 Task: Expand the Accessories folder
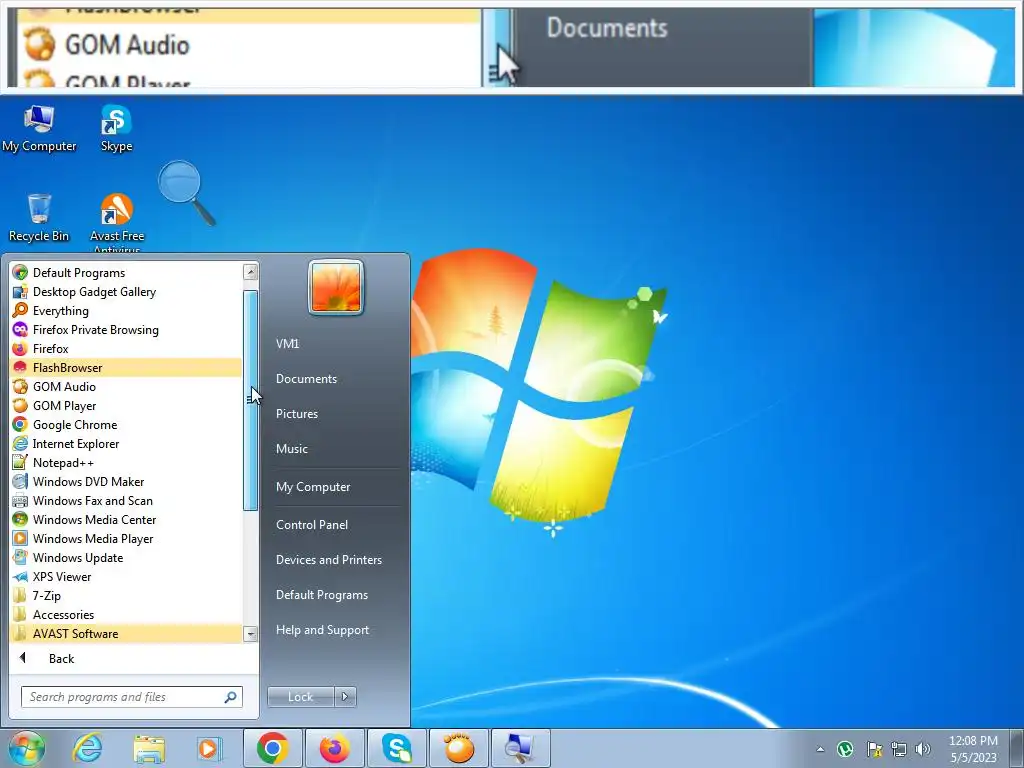tap(126, 614)
